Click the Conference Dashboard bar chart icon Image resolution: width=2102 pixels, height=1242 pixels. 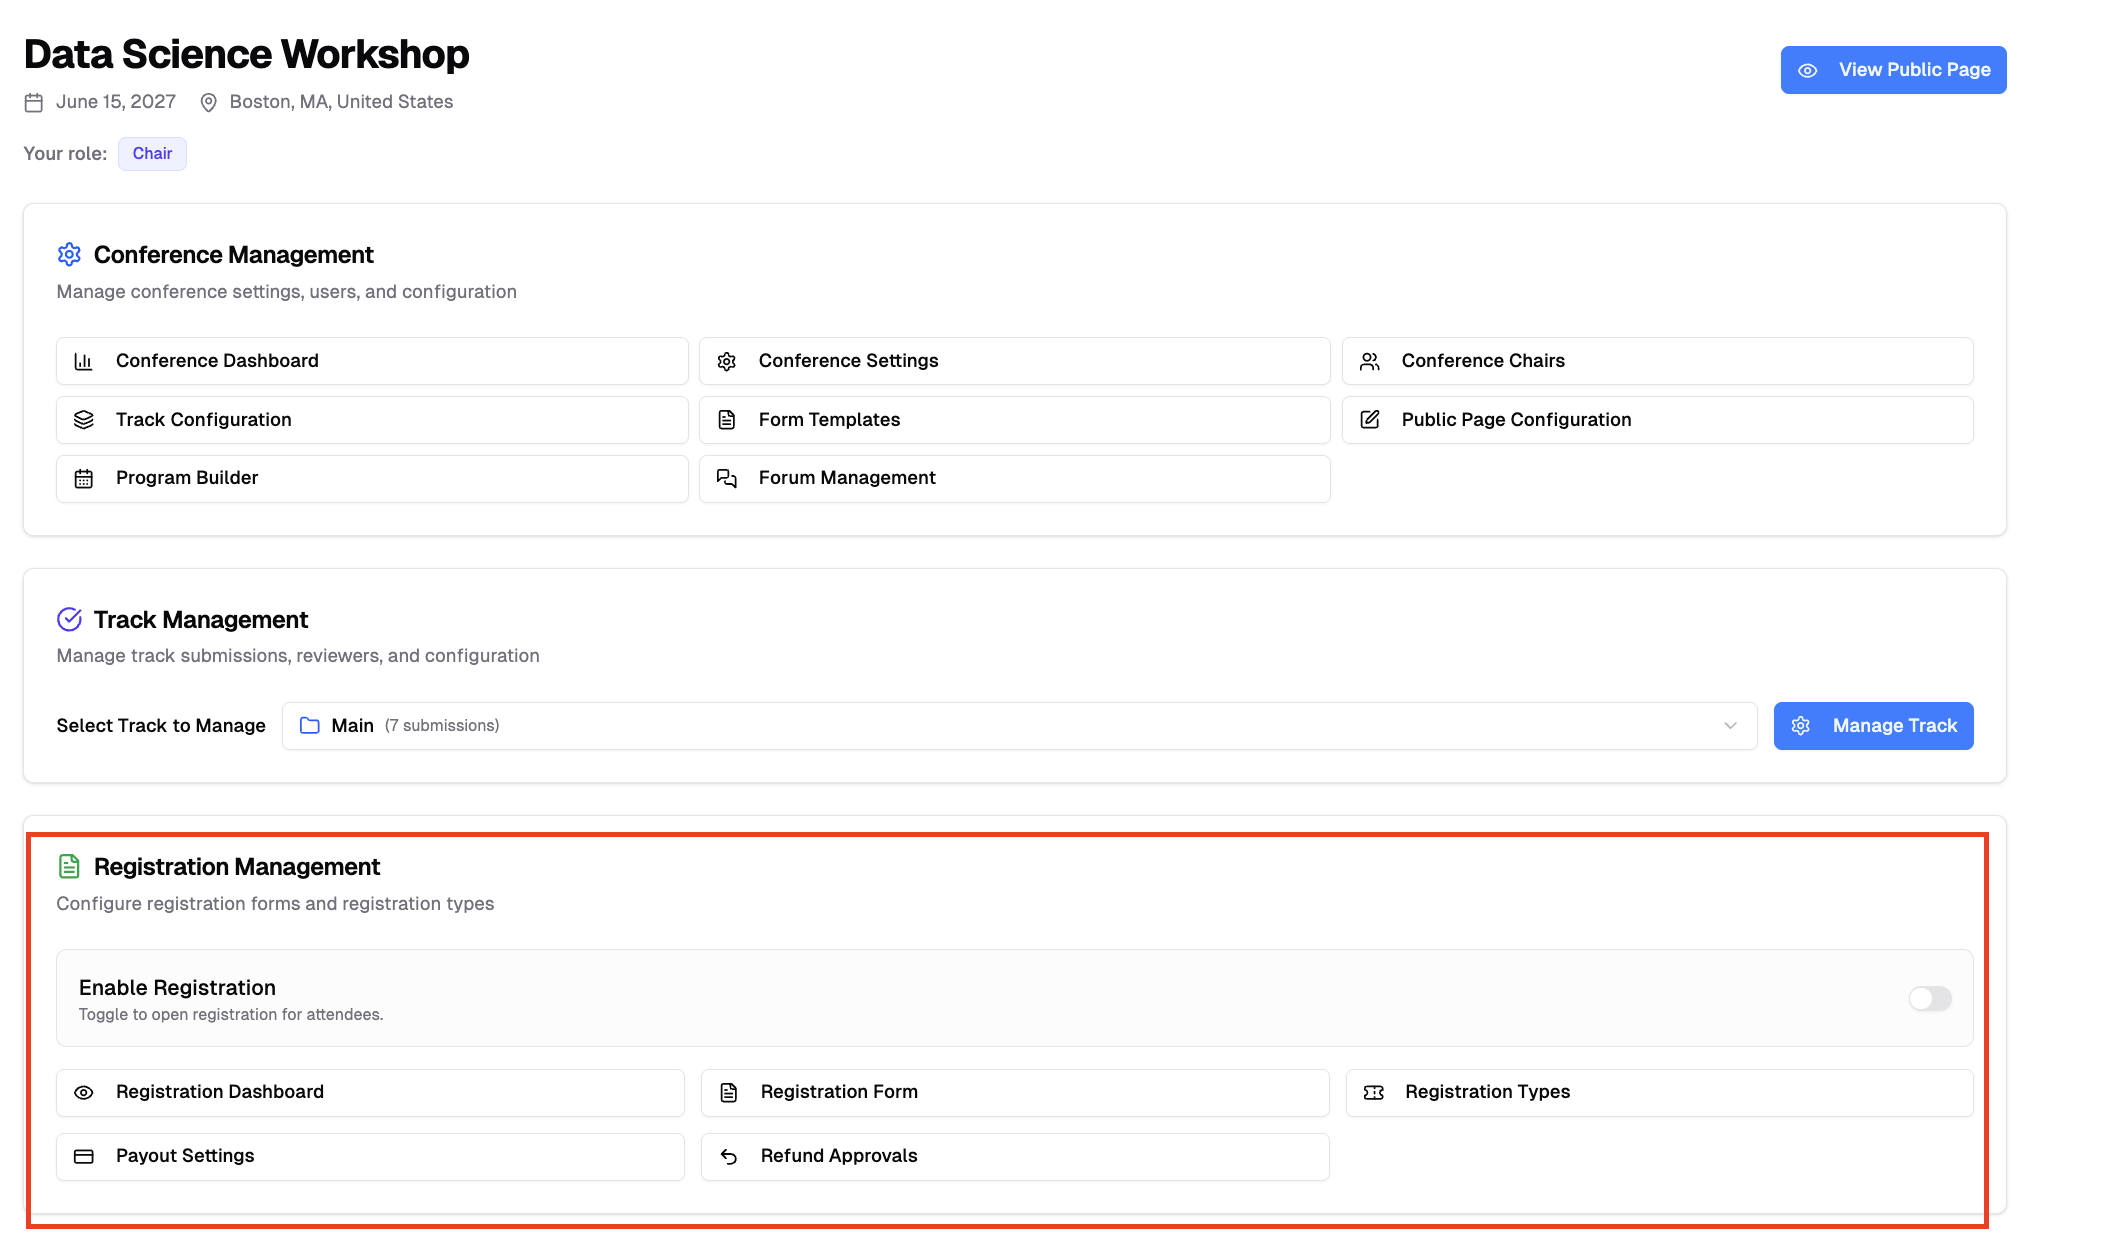click(x=84, y=361)
